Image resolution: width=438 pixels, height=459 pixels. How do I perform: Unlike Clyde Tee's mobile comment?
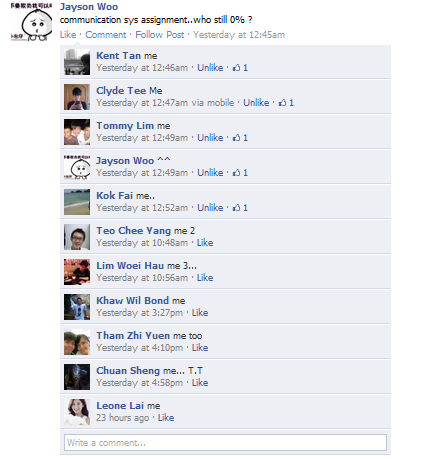coord(256,103)
